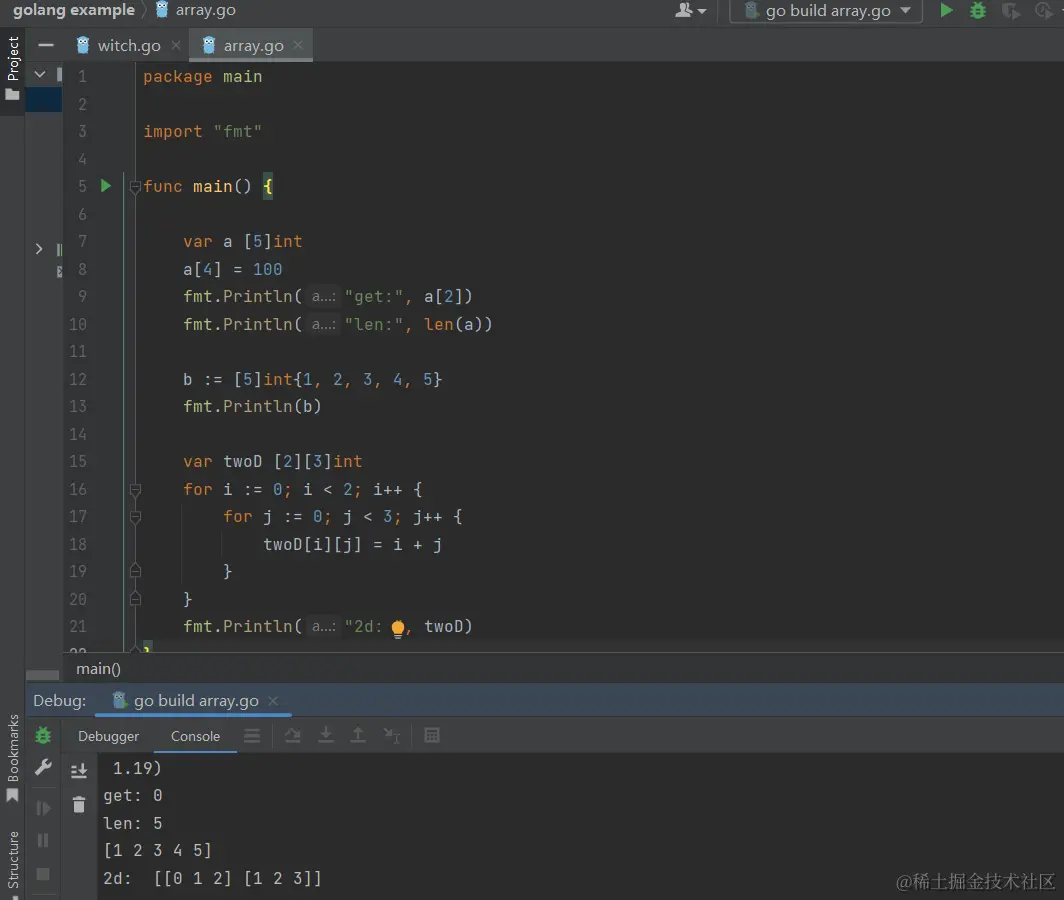Open debug settings with the wrench icon
Screen dimensions: 1064x900
point(43,767)
